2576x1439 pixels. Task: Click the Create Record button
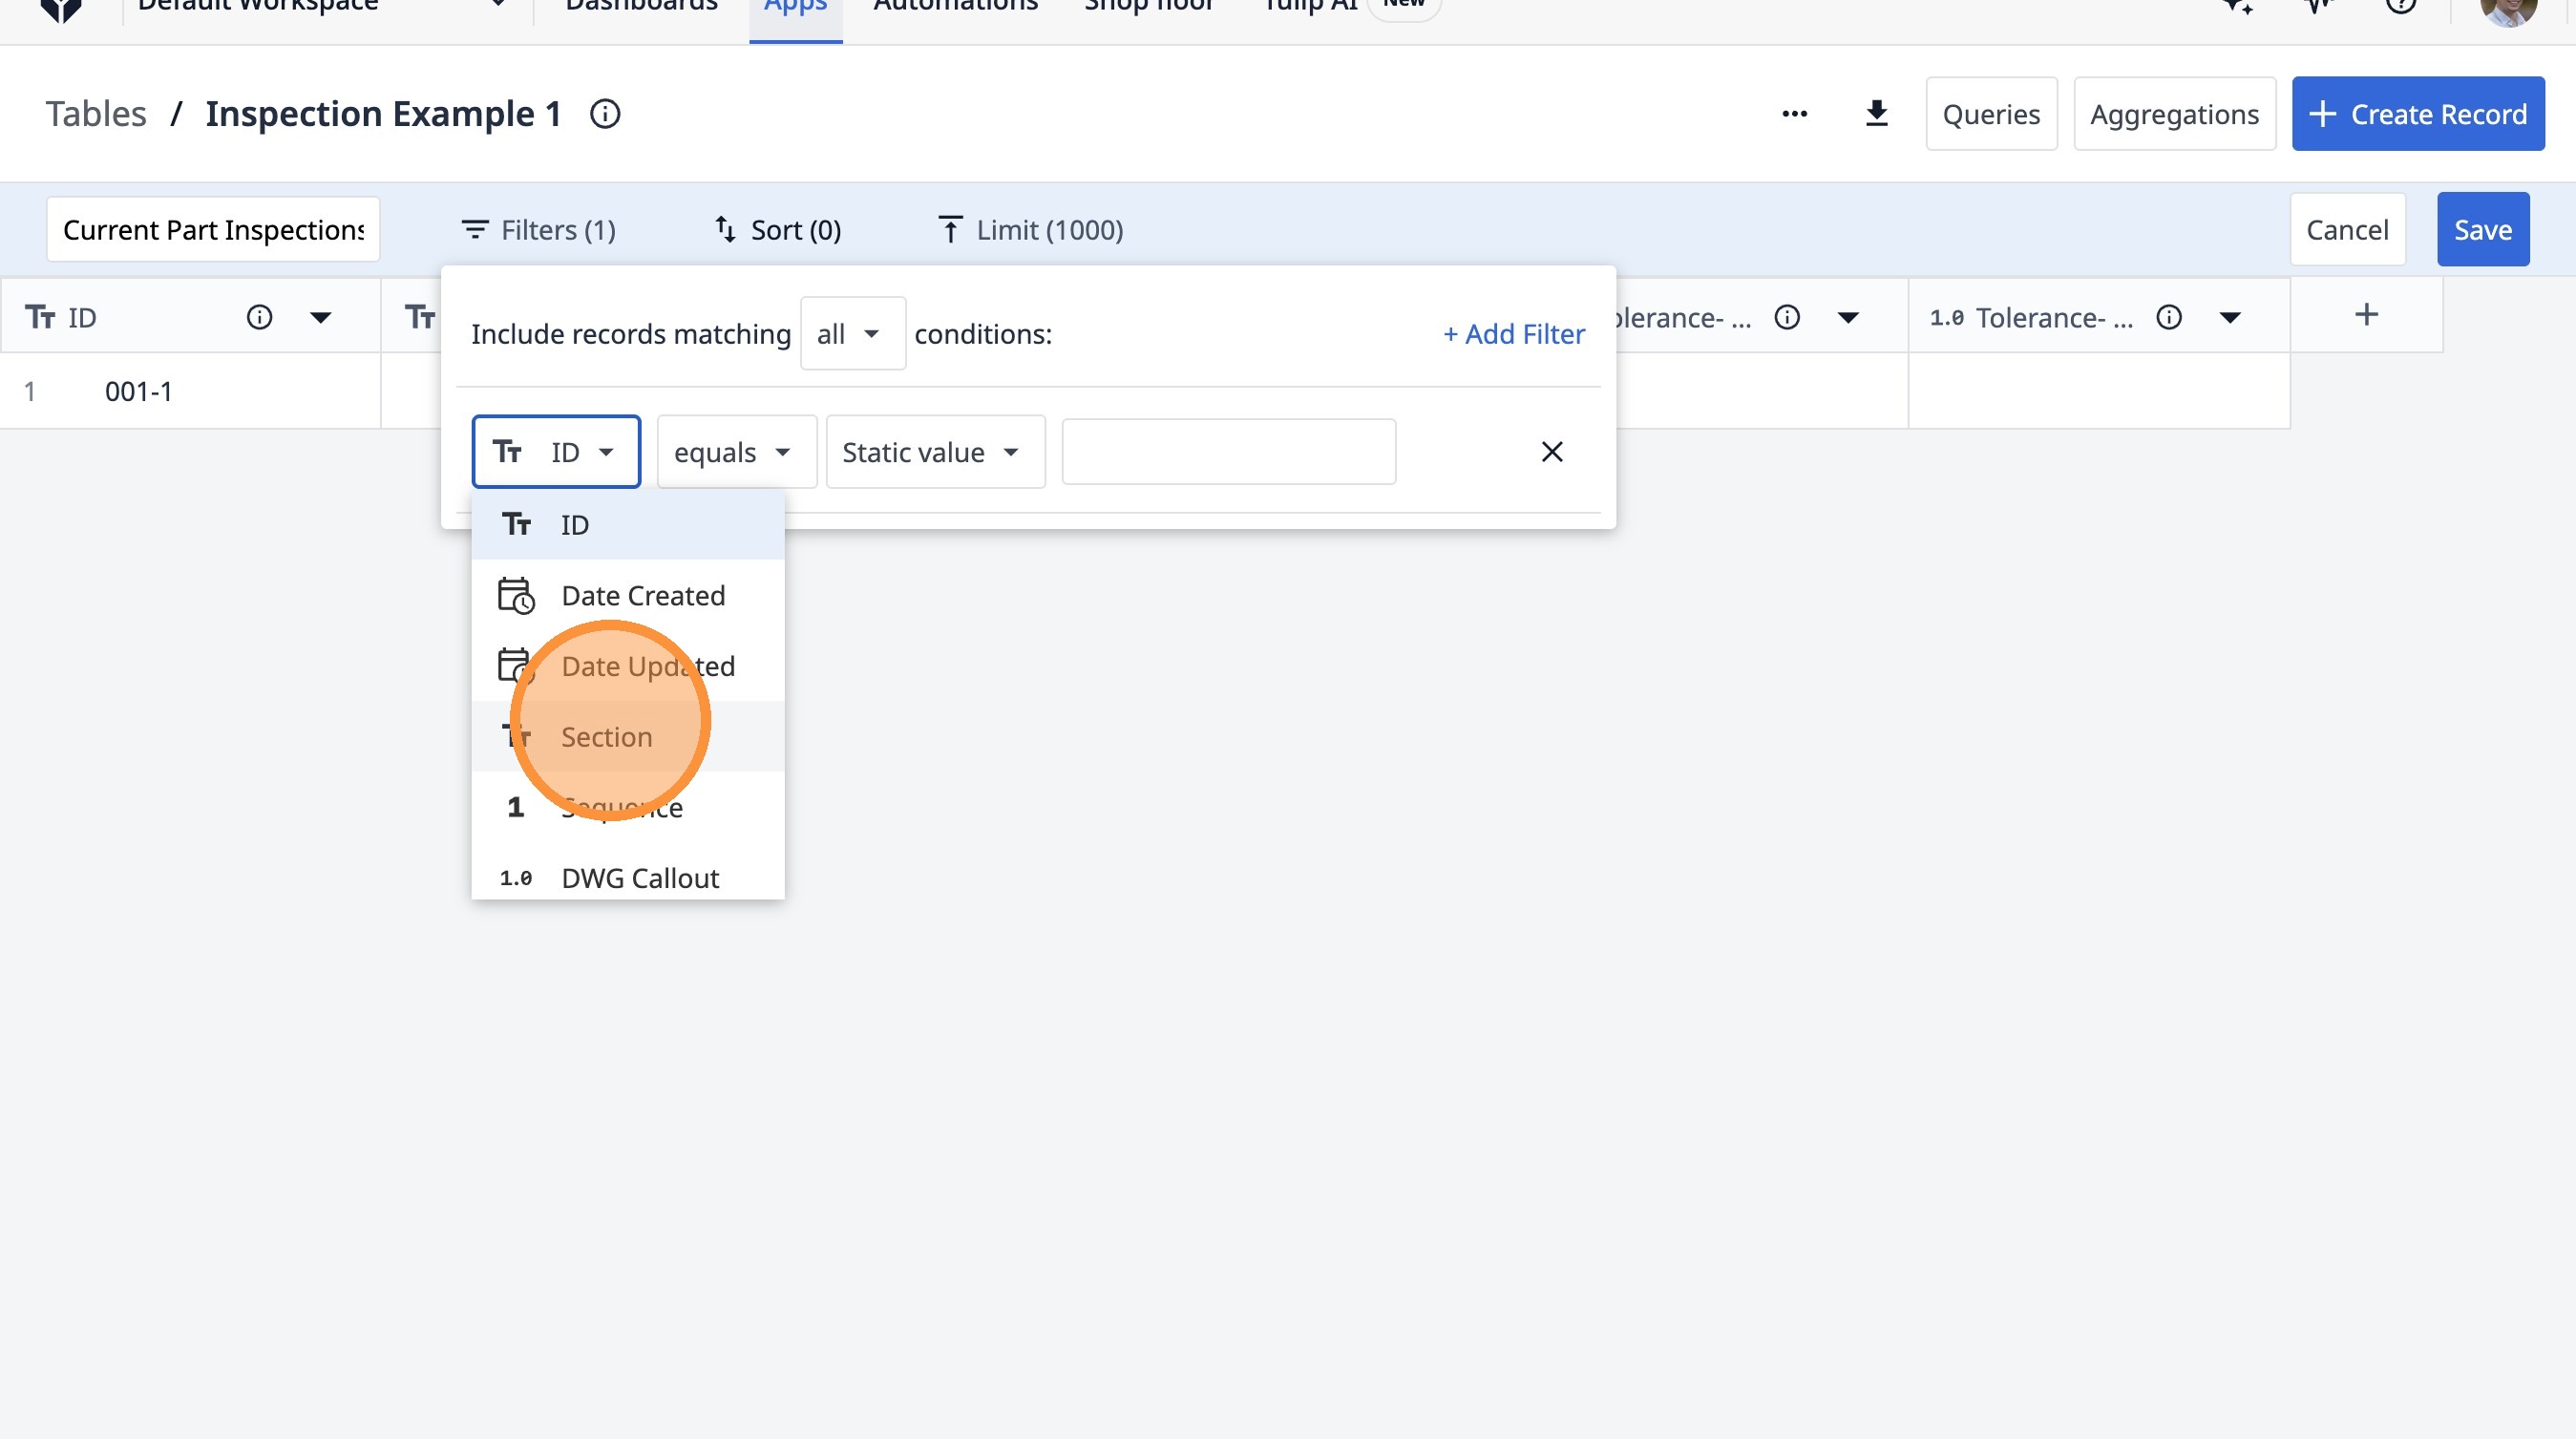tap(2417, 114)
